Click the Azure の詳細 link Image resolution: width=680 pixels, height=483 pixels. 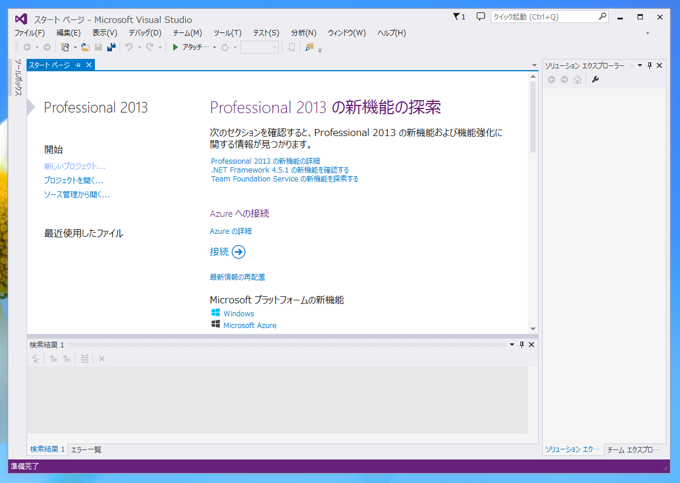[231, 231]
